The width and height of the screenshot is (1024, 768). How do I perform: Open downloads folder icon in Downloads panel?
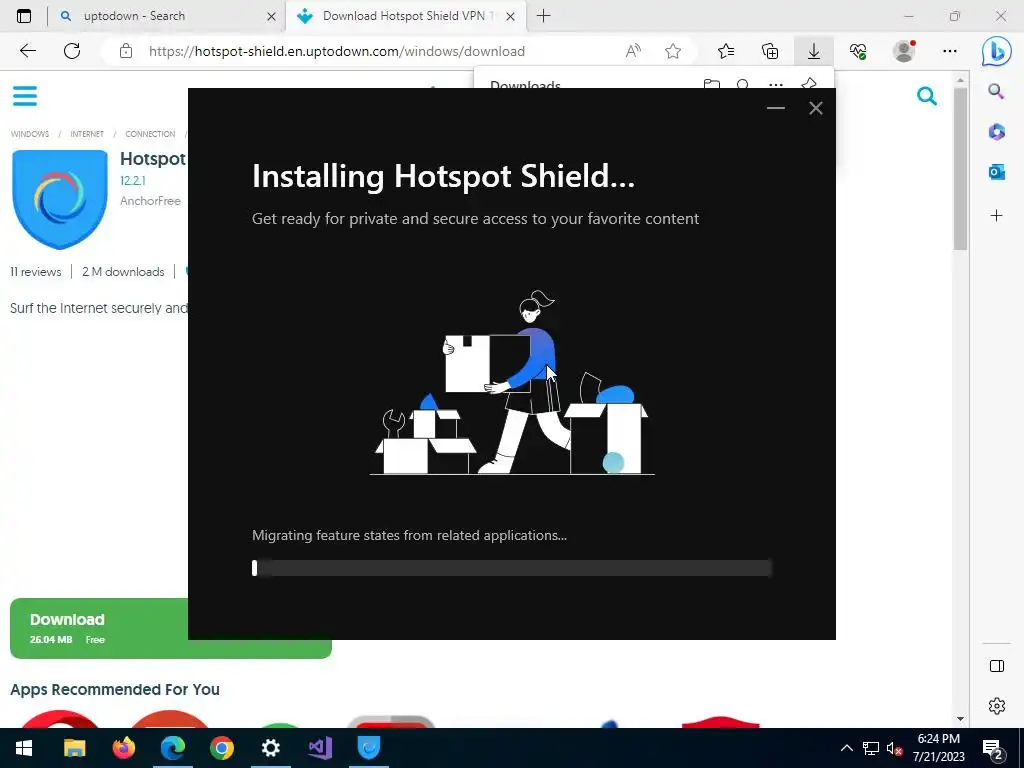point(712,84)
